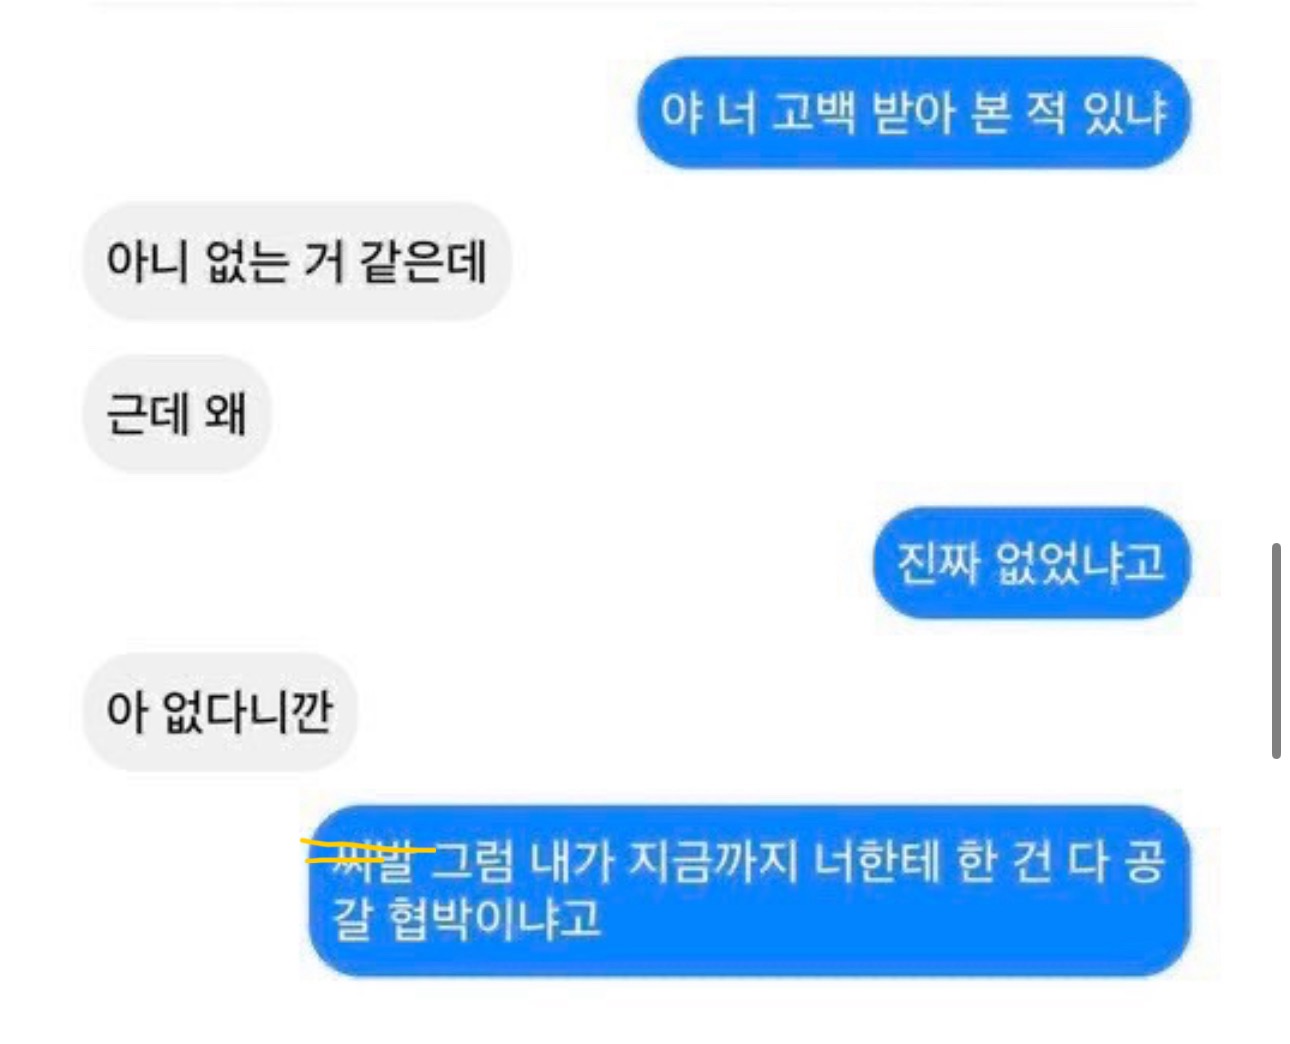Select the gray bubble '근데 왜'
Viewport: 1290px width, 1044px height.
click(x=176, y=413)
